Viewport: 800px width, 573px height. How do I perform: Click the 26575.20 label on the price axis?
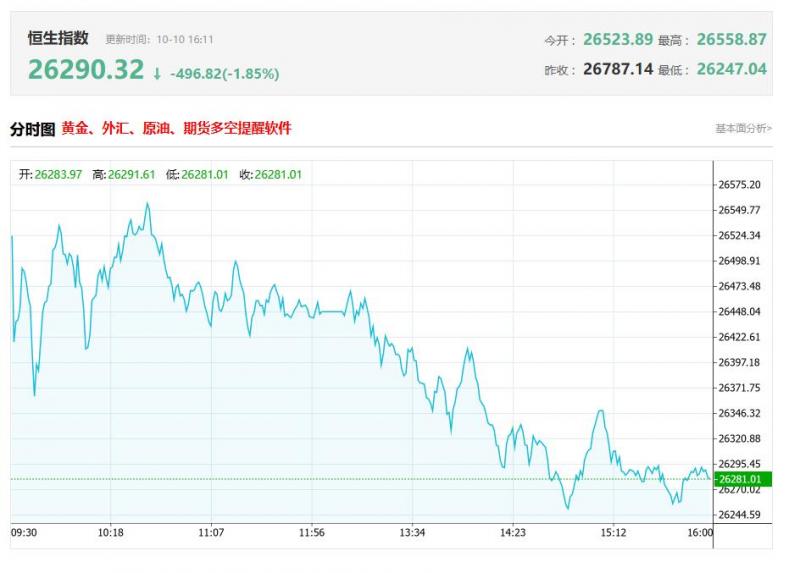739,185
